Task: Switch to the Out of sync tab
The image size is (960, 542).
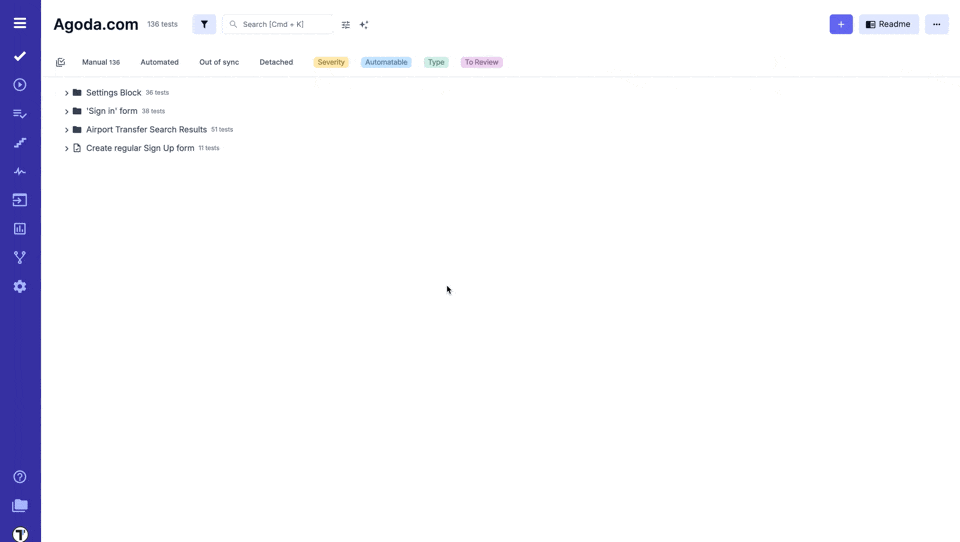Action: point(218,62)
